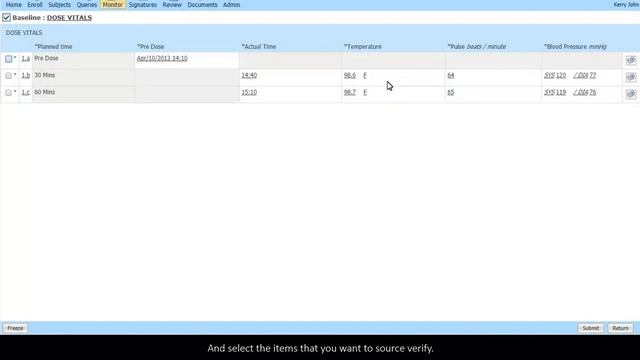Image resolution: width=640 pixels, height=360 pixels.
Task: Select Pre Dose value Apr/10/2013 14:10
Action: point(162,58)
